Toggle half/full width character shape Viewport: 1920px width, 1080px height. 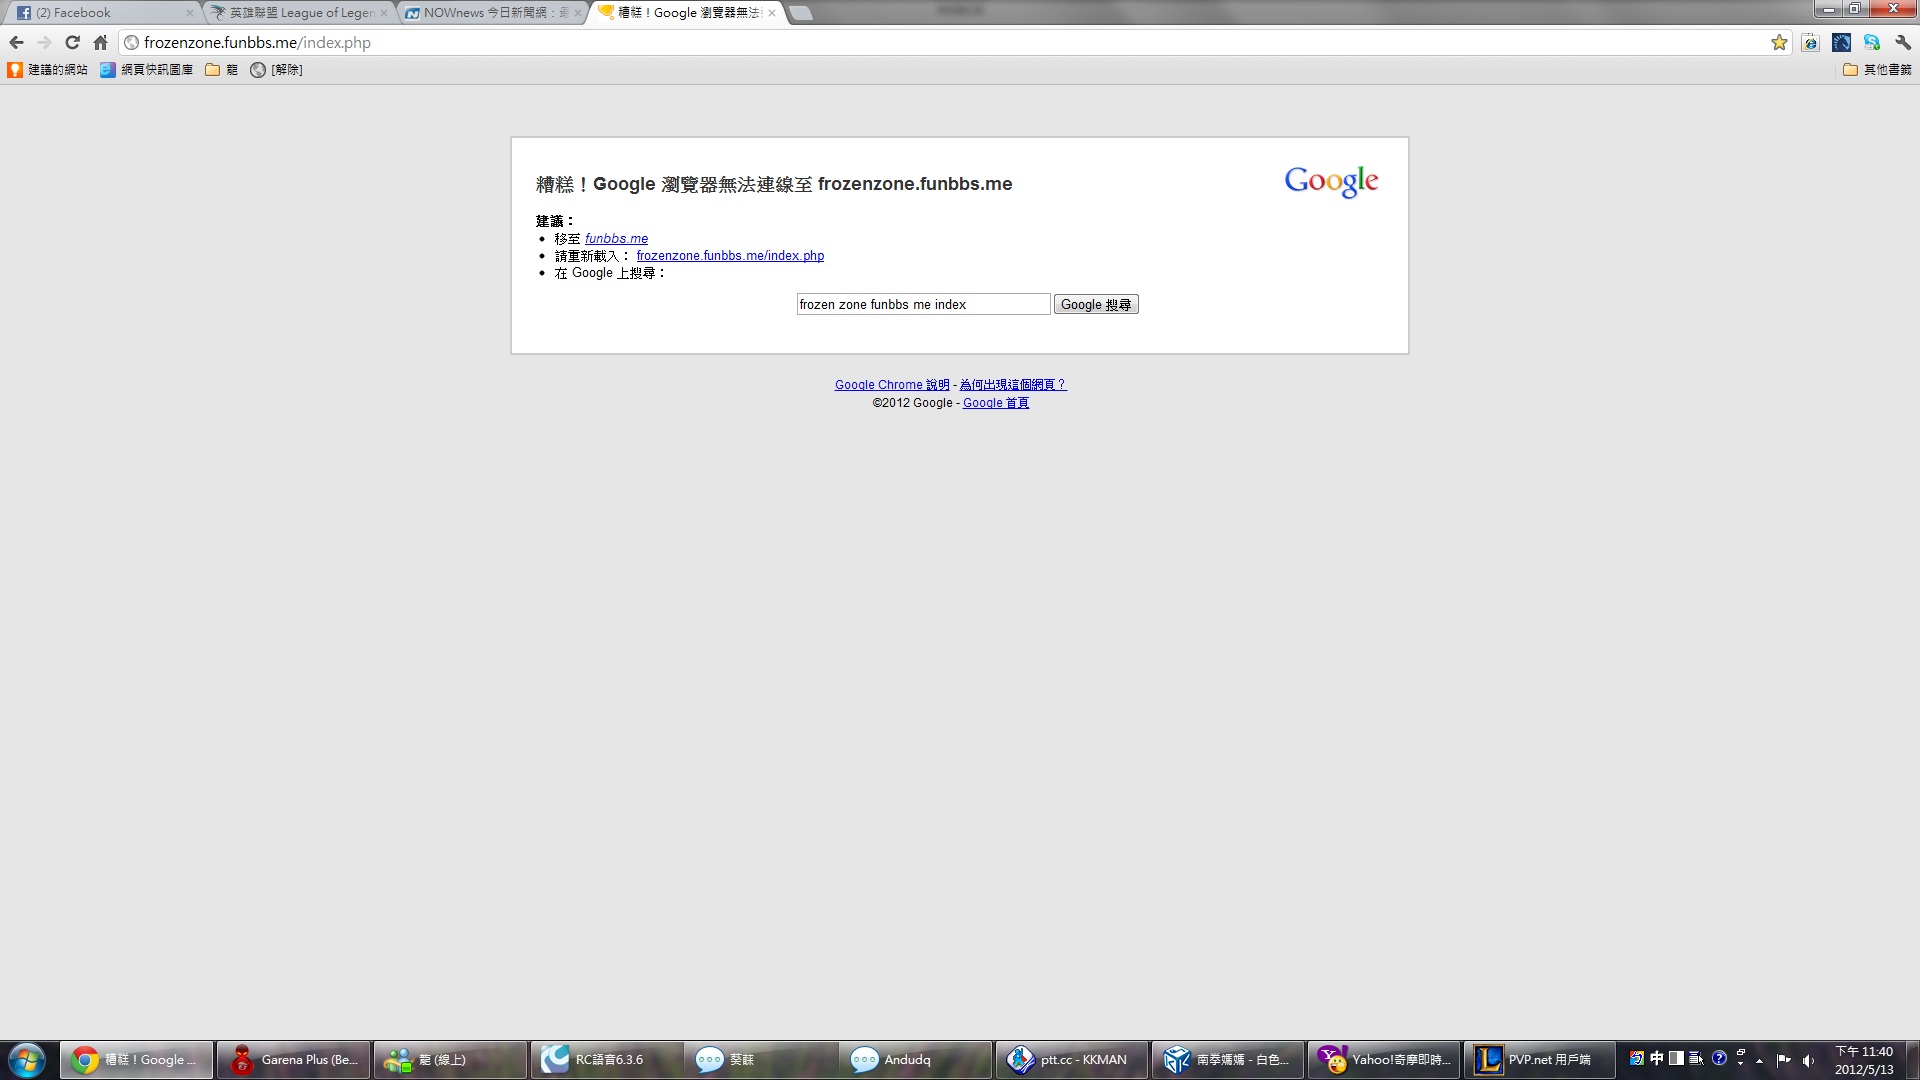pos(1676,1058)
